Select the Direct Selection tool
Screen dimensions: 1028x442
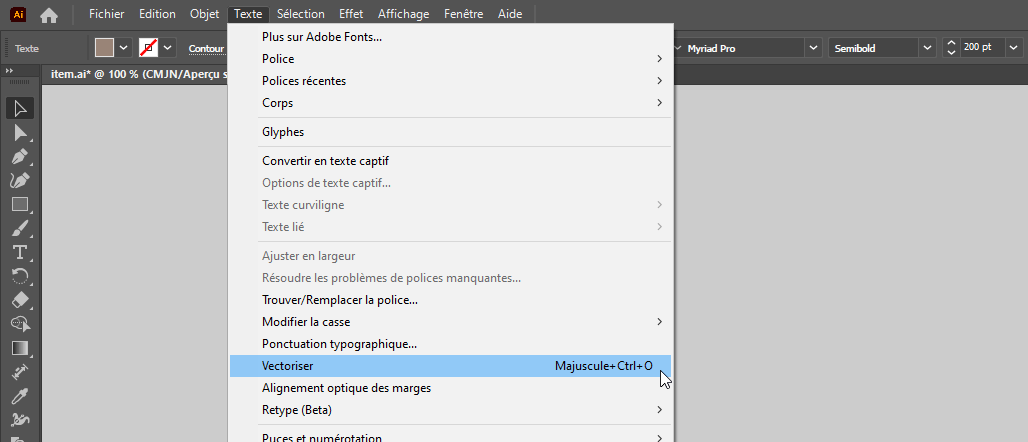coord(20,133)
